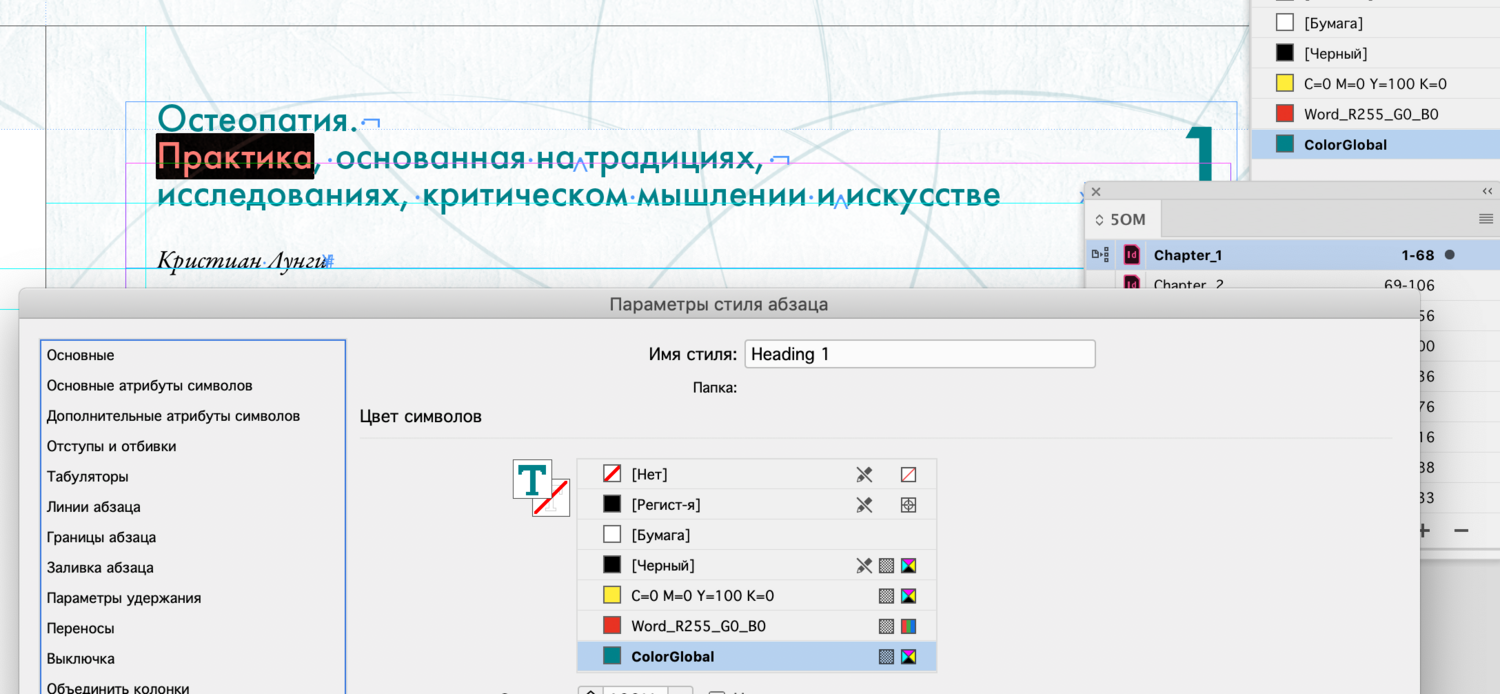The image size is (1500, 694).
Task: Click the page range 1-68 in book panel
Action: pos(1419,255)
